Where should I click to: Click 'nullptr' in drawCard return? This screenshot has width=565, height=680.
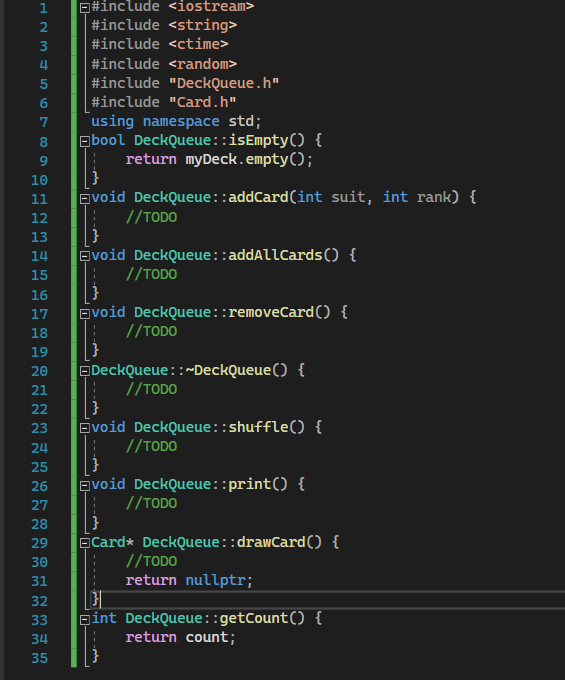click(216, 581)
